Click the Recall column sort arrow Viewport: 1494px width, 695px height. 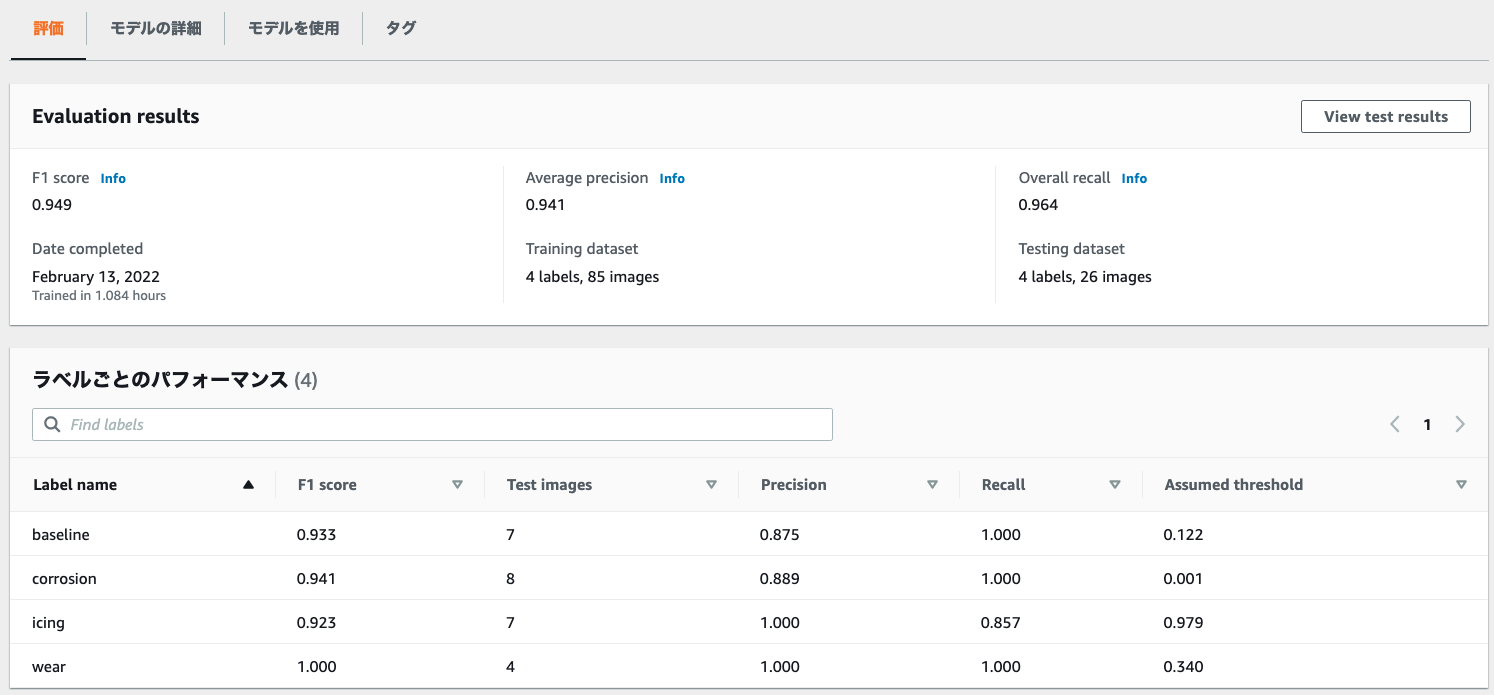[x=1115, y=485]
